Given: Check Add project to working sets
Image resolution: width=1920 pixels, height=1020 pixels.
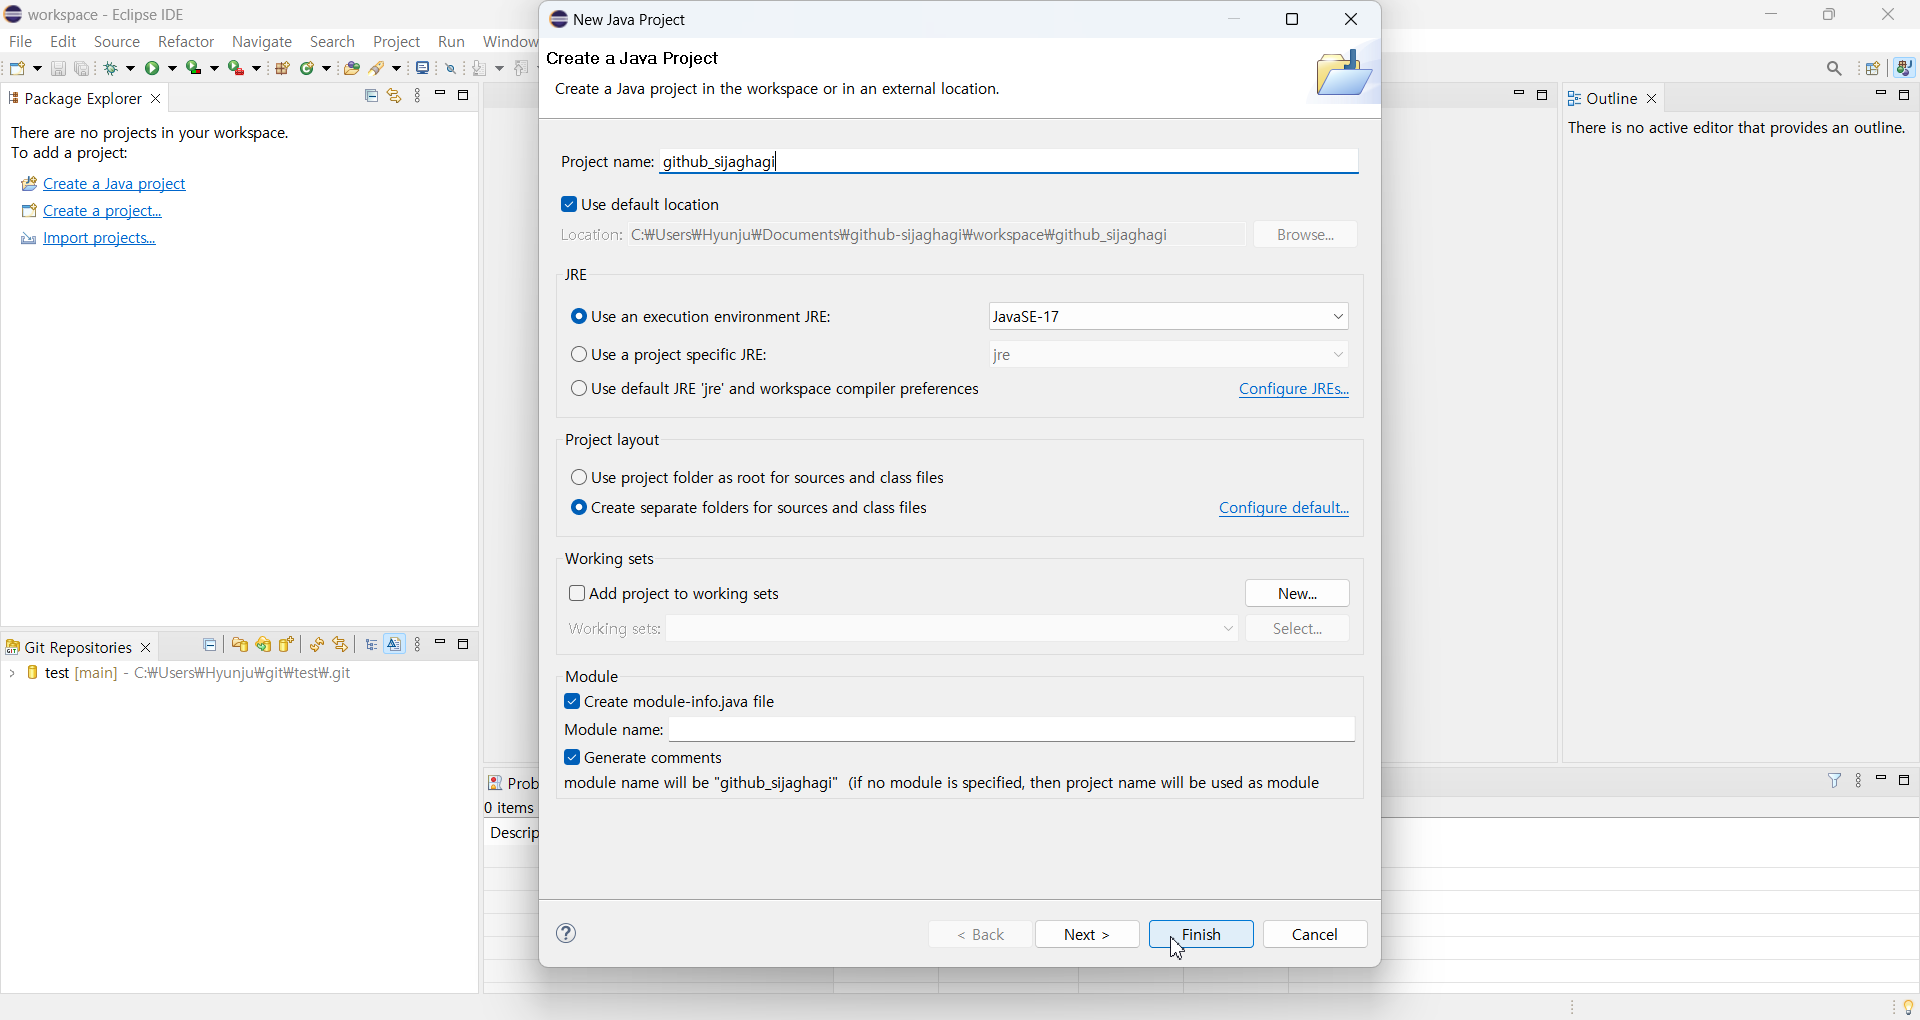Looking at the screenshot, I should tap(577, 594).
